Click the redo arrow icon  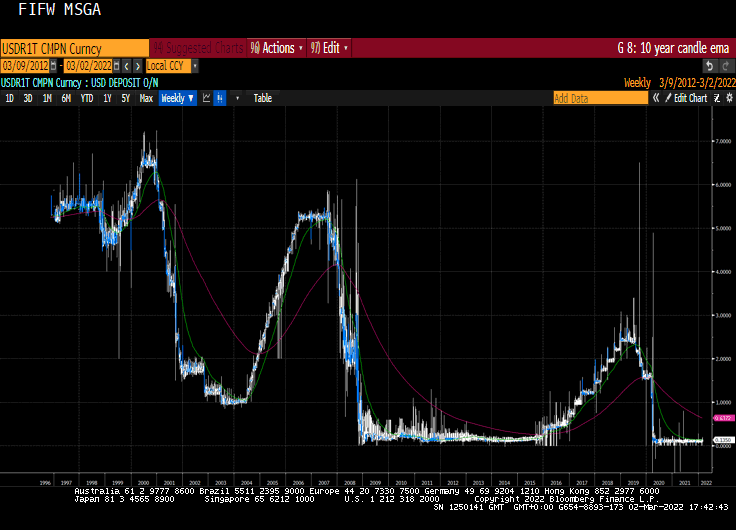[x=724, y=65]
